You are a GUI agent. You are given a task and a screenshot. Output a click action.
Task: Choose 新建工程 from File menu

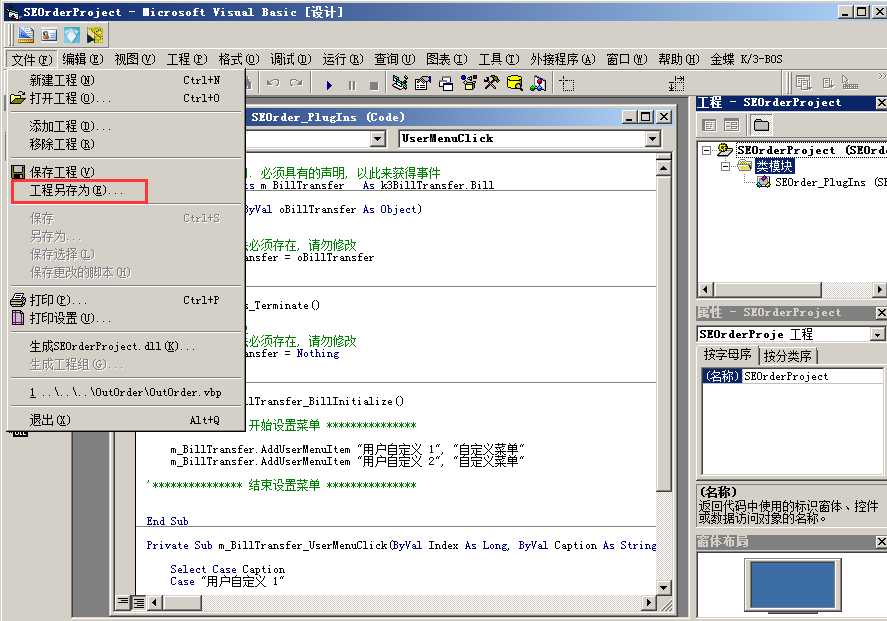(124, 80)
